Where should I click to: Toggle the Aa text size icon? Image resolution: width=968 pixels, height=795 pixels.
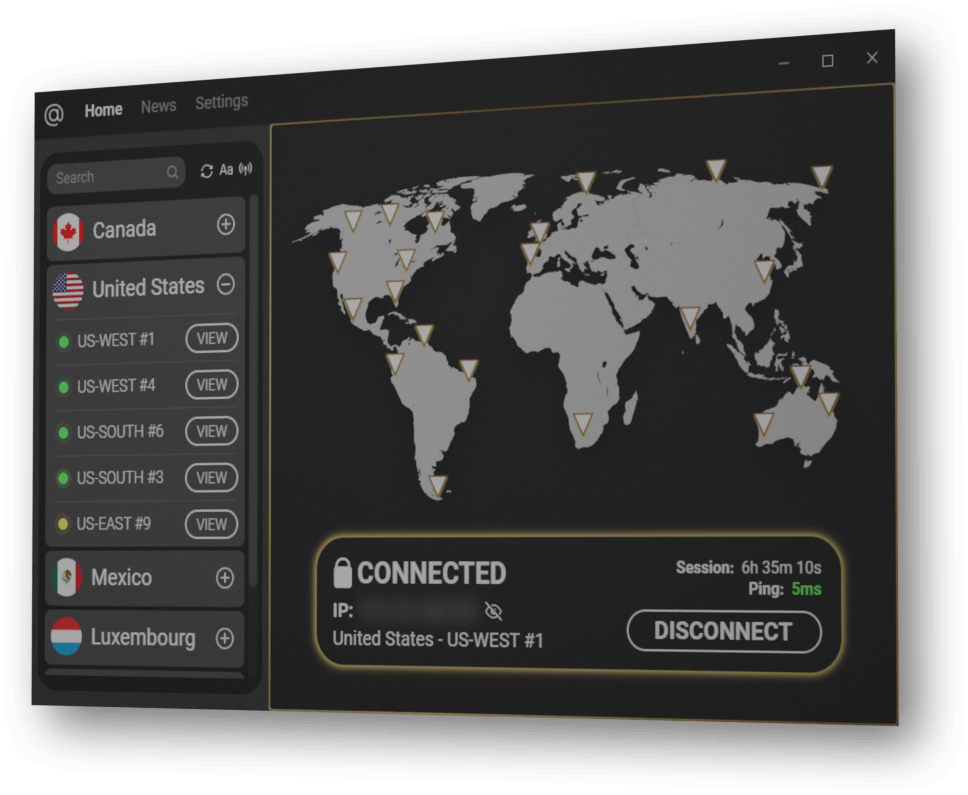[x=226, y=170]
